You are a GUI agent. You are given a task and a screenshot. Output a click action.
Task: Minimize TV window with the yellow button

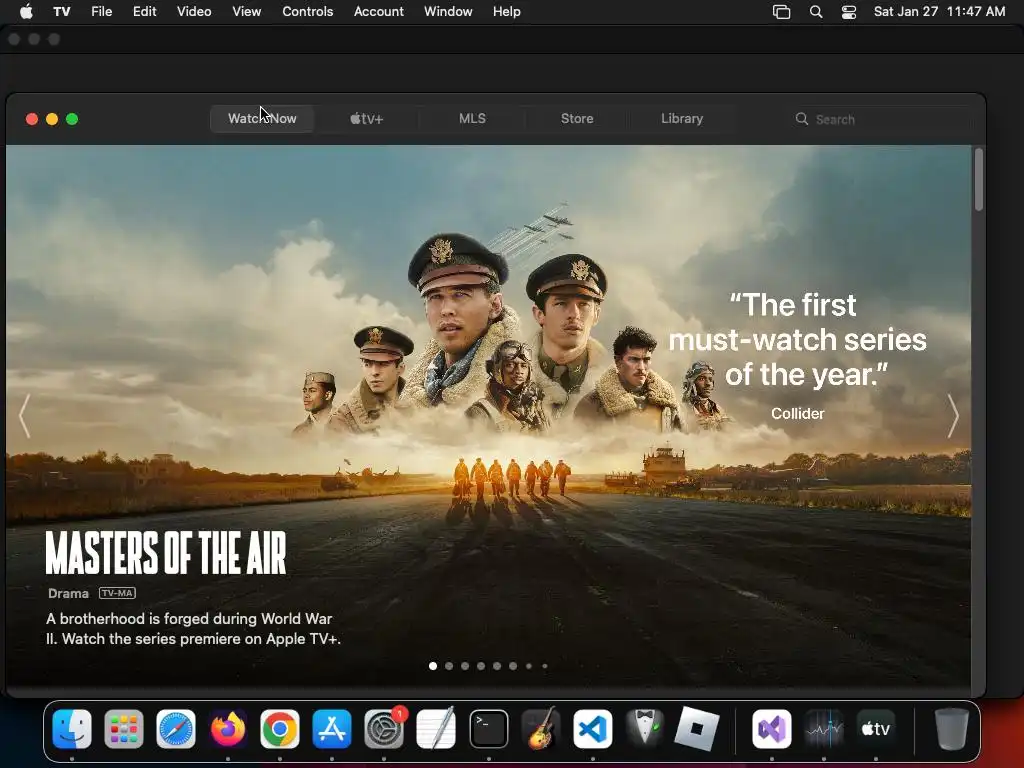[x=52, y=119]
